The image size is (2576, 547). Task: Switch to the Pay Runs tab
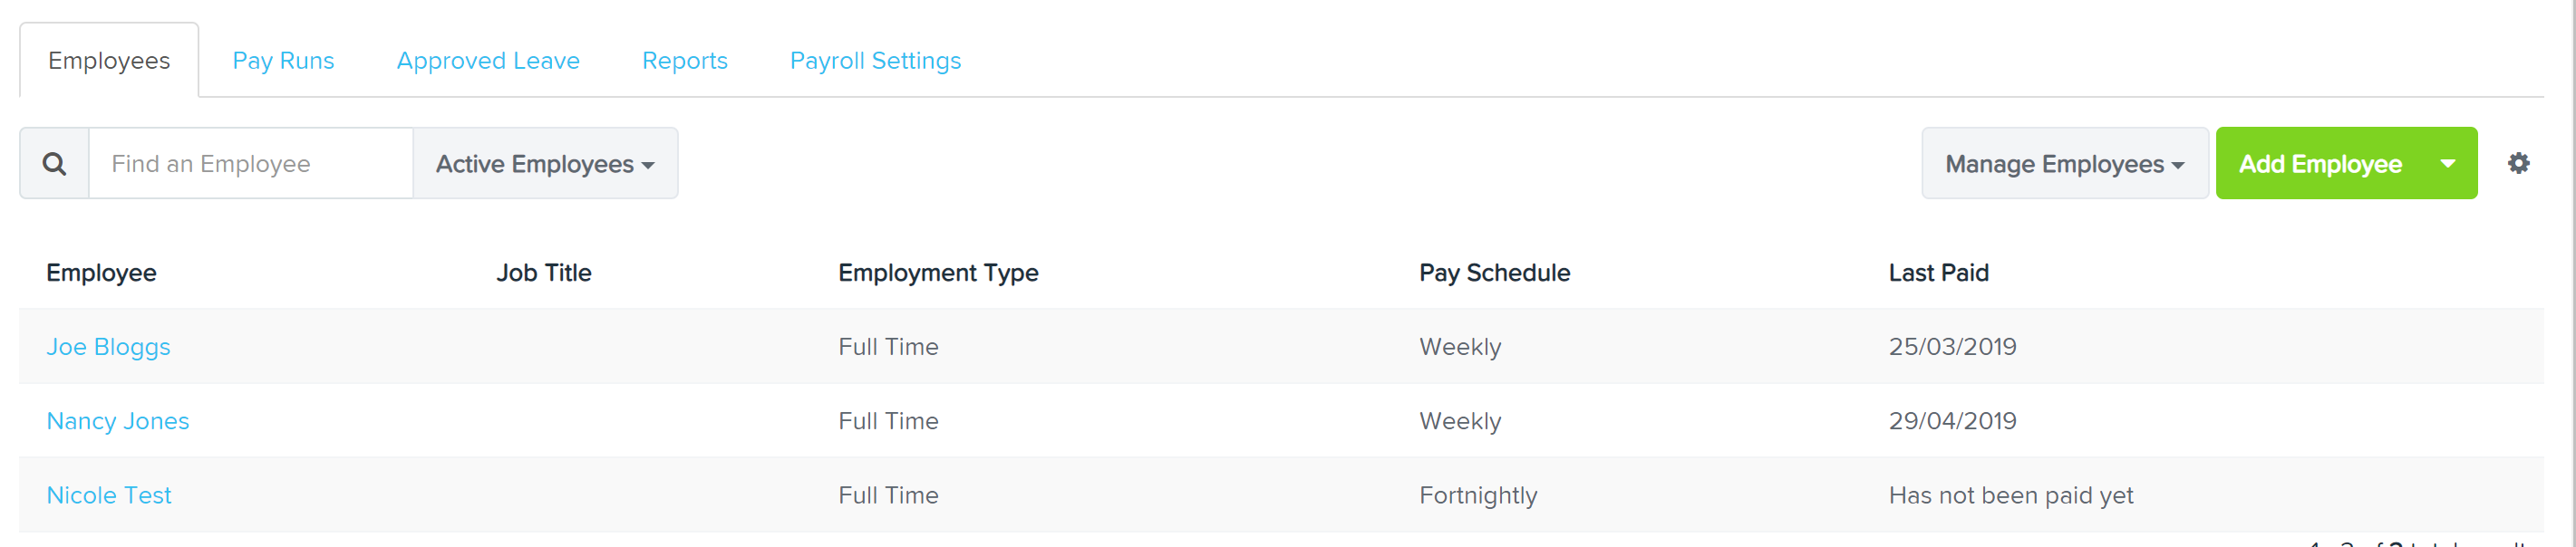click(x=283, y=61)
